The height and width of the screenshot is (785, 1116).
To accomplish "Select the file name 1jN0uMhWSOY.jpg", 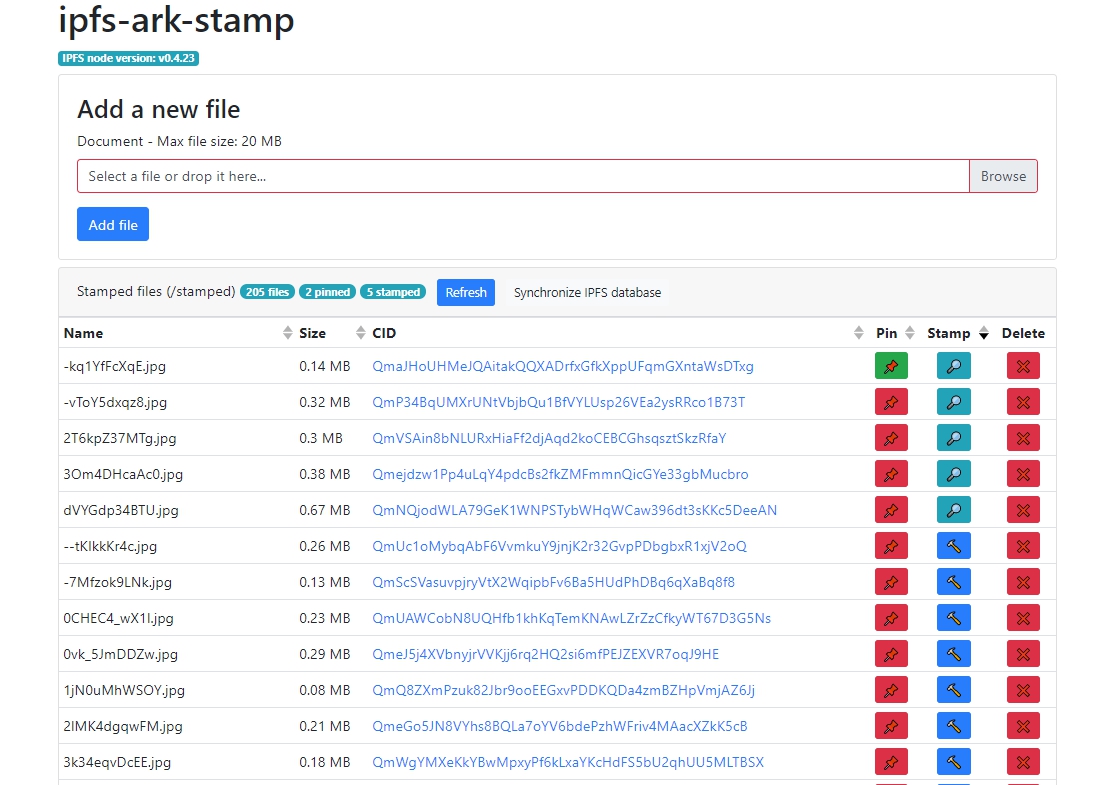I will [x=124, y=690].
